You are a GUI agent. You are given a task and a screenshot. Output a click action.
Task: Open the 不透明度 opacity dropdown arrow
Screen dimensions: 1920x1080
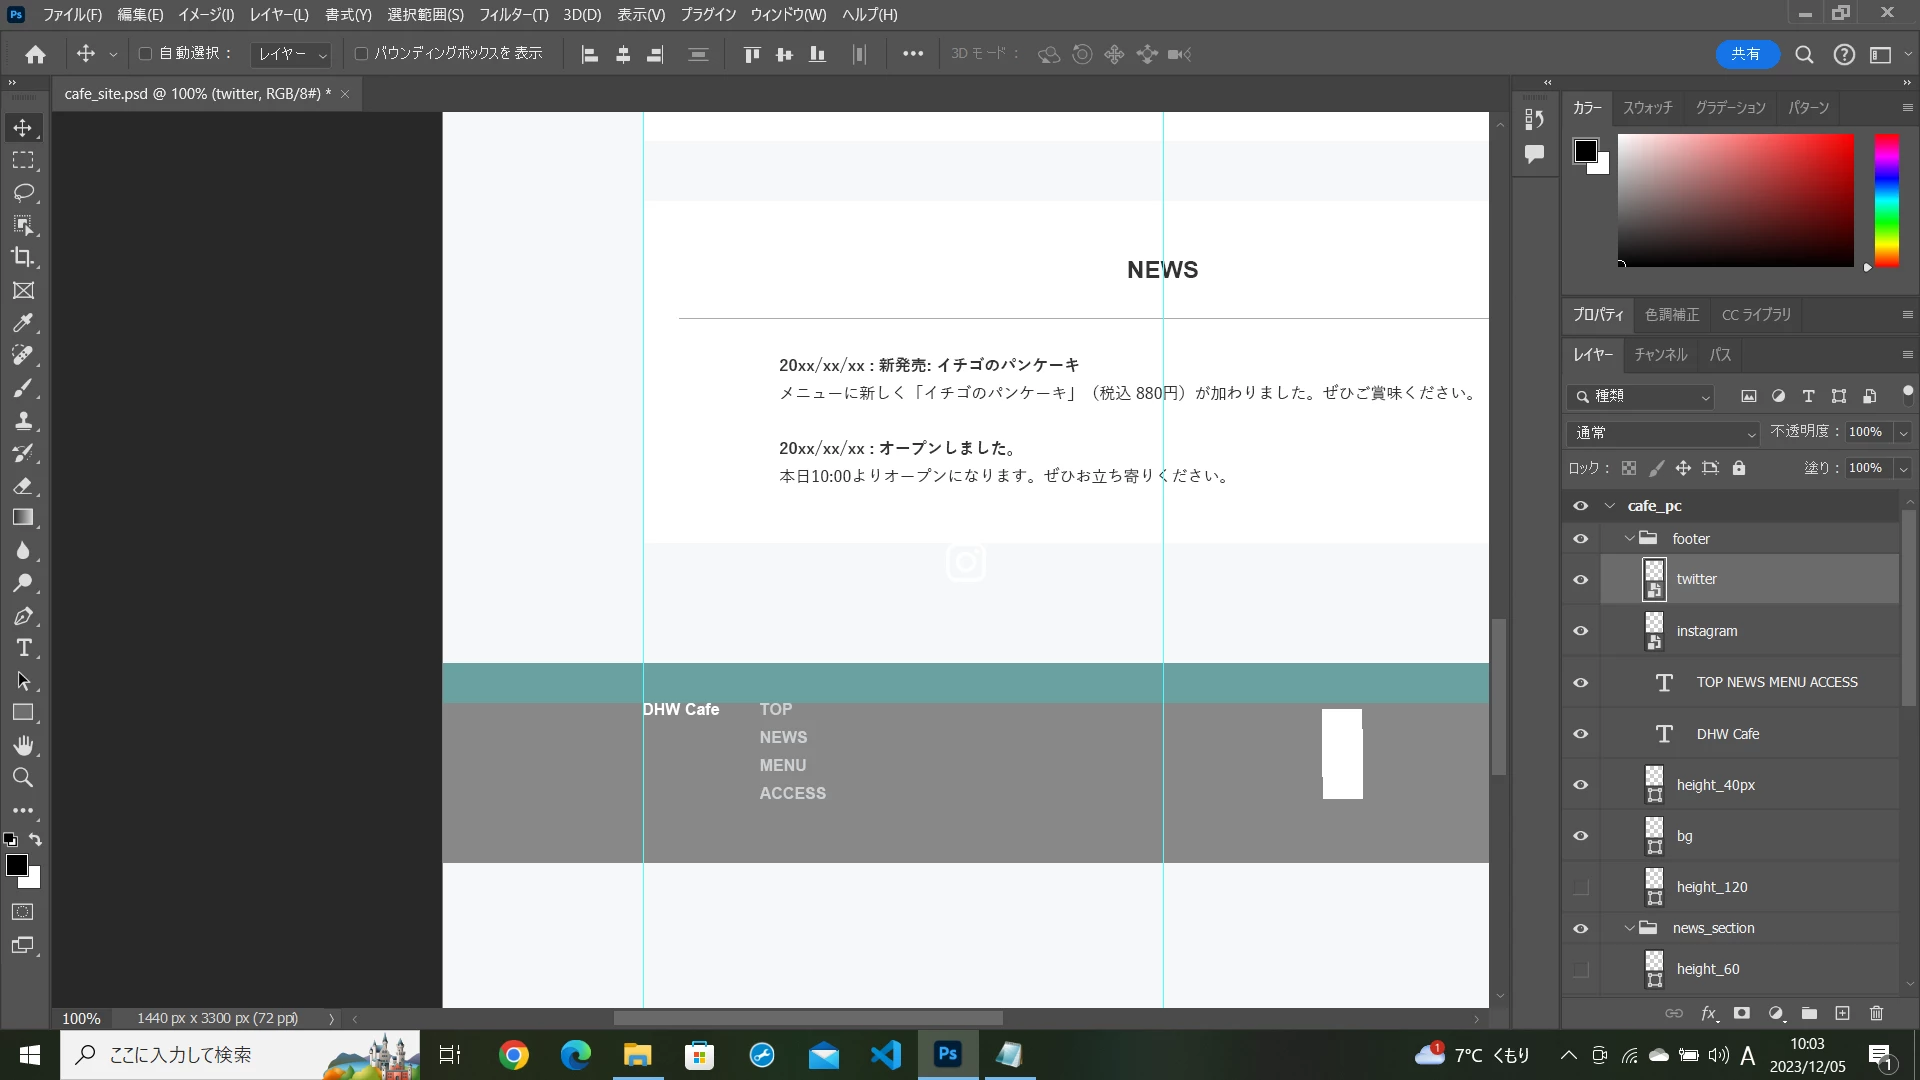point(1903,432)
